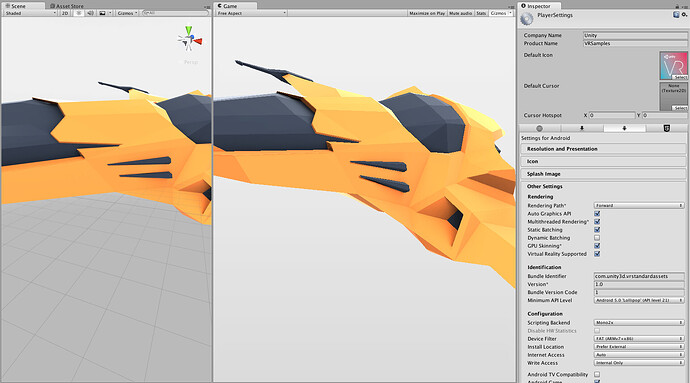
Task: Disable the Static Batching checkbox
Action: coord(597,230)
